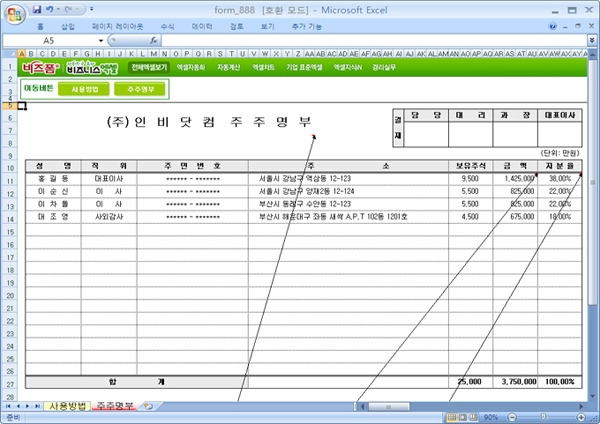Select row 10 header
Image resolution: width=600 pixels, height=424 pixels.
(10, 168)
